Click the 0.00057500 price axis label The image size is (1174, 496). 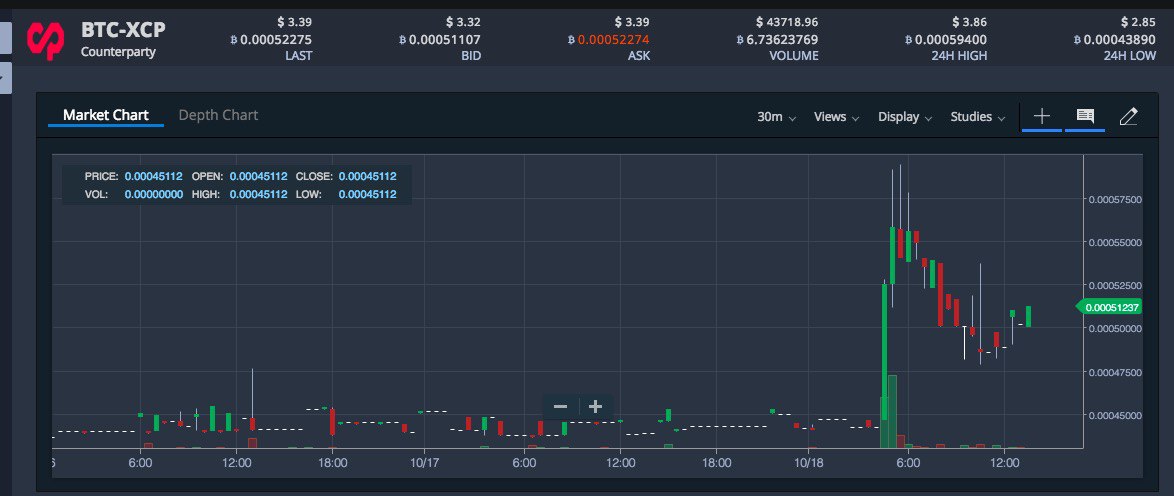tap(1115, 200)
